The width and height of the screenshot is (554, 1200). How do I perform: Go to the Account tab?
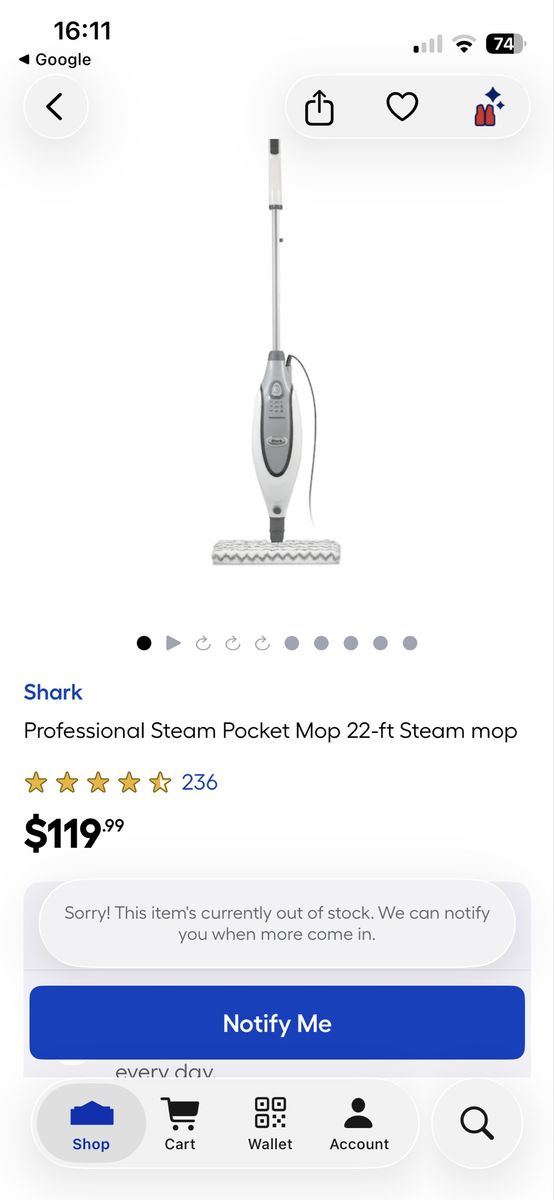(x=359, y=1124)
